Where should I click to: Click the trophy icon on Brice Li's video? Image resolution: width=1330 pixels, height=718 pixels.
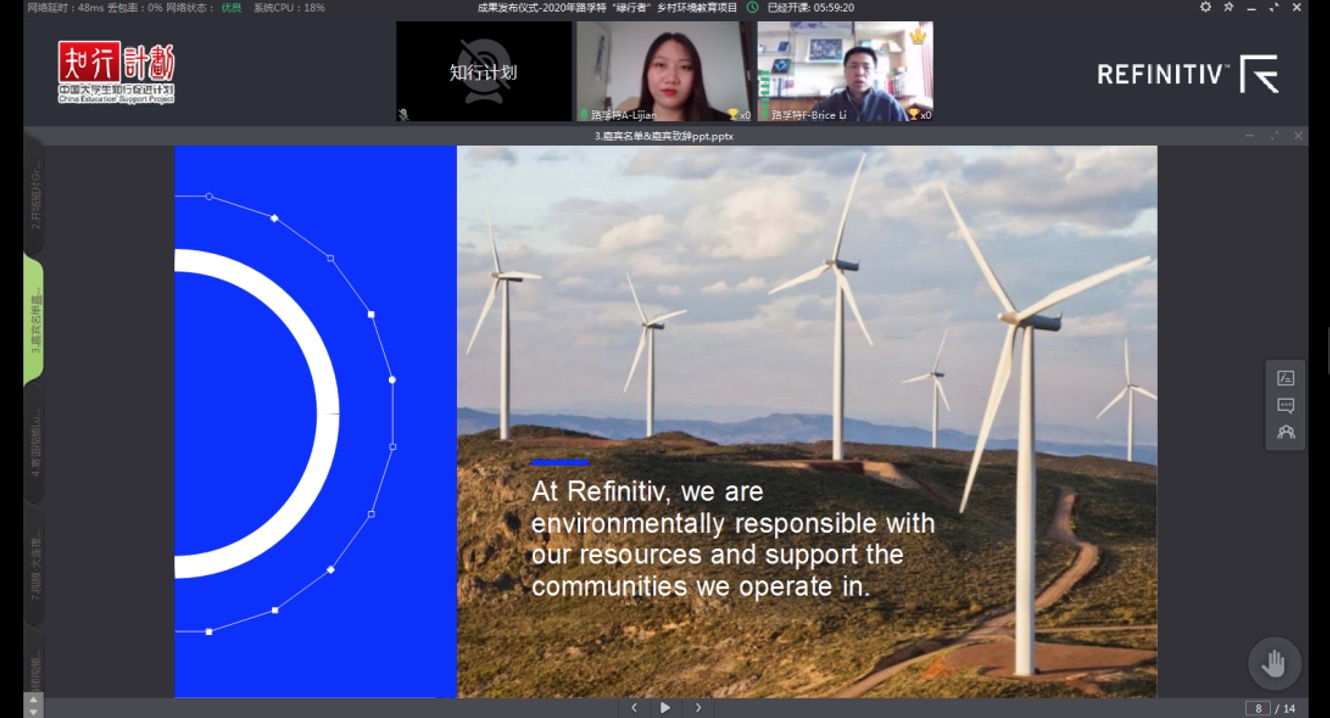(913, 115)
